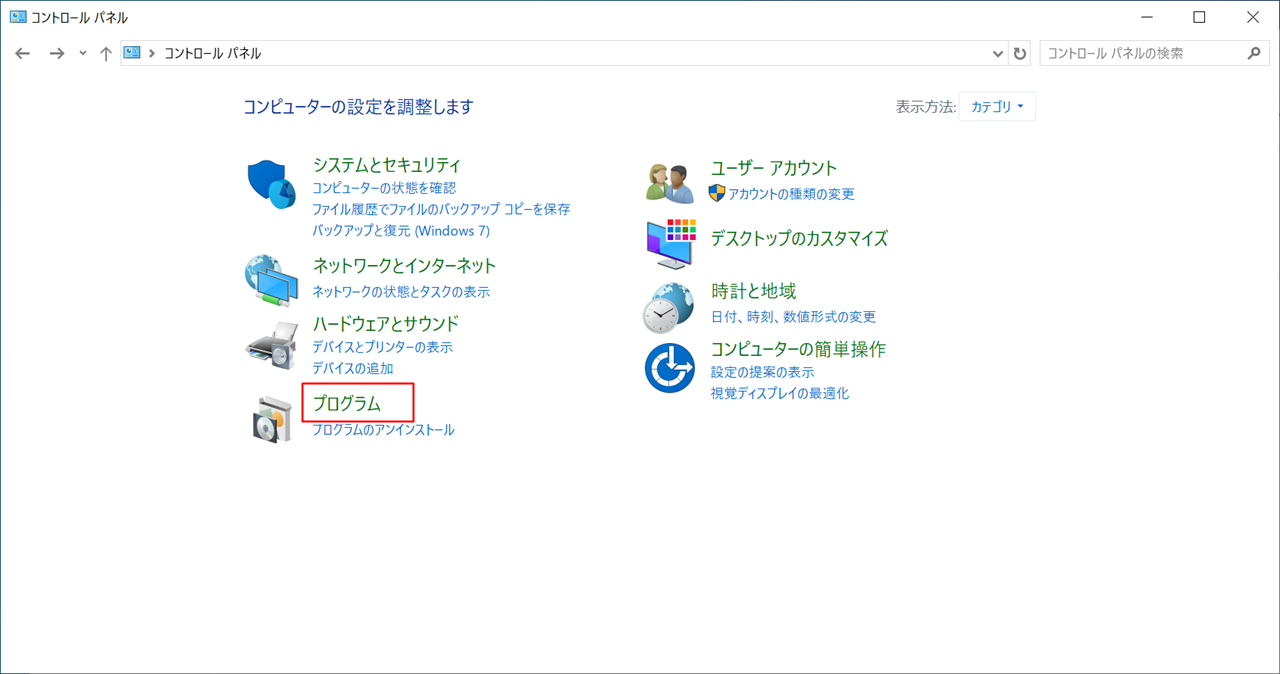Click the コントロール パネル search box

(1140, 54)
